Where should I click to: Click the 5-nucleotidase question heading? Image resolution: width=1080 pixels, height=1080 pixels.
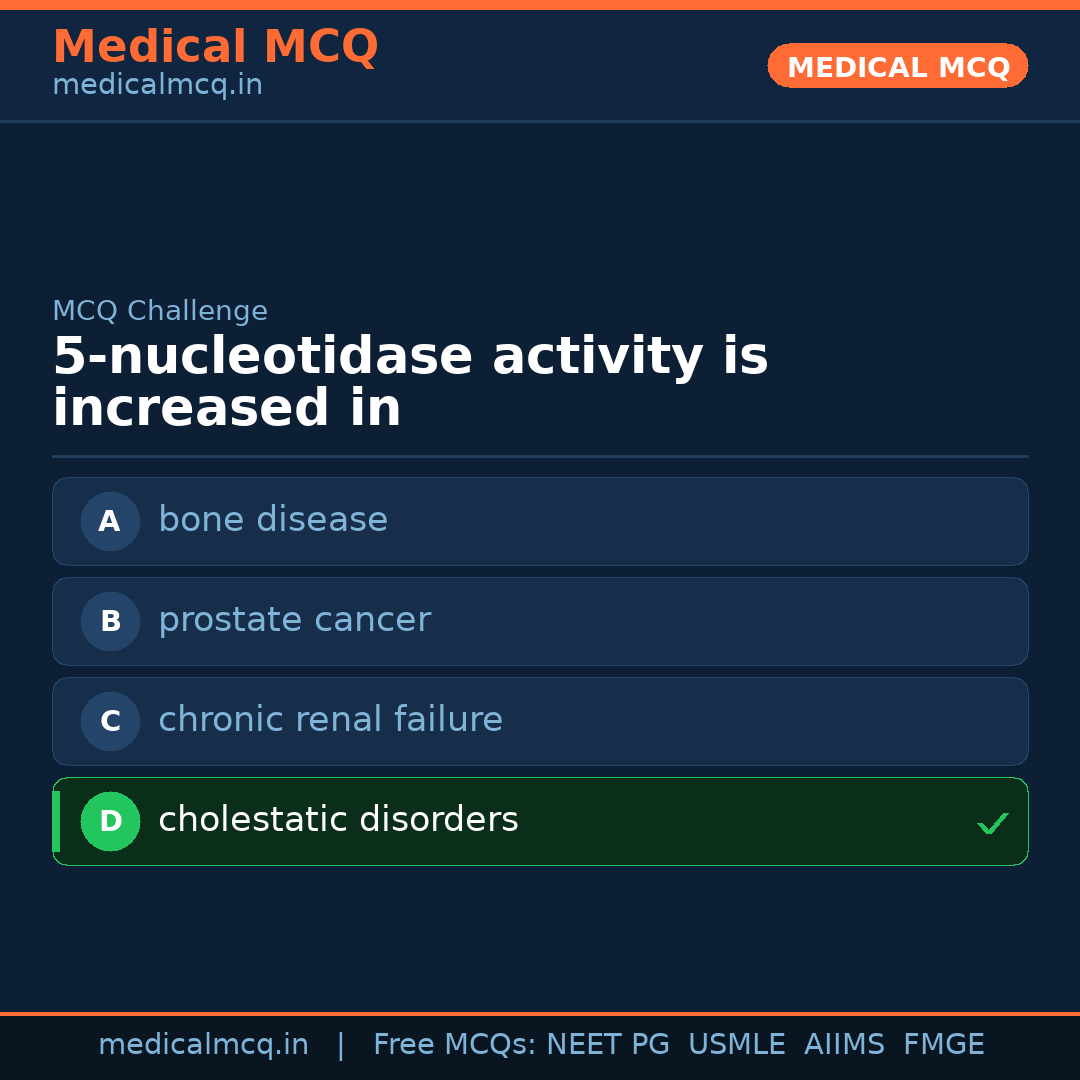coord(410,383)
